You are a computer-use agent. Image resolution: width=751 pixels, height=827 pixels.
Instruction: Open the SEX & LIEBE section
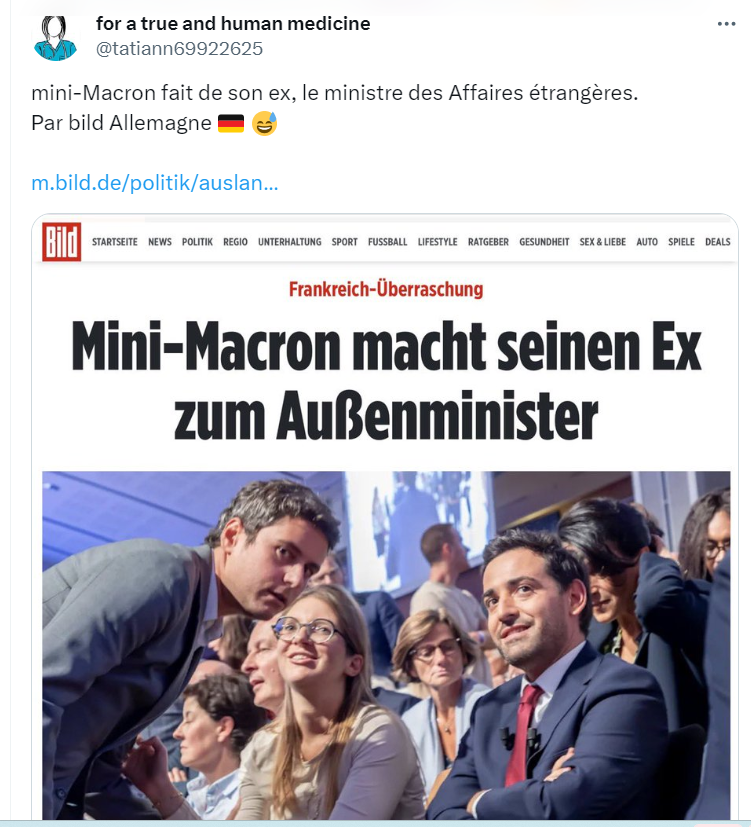pos(603,242)
